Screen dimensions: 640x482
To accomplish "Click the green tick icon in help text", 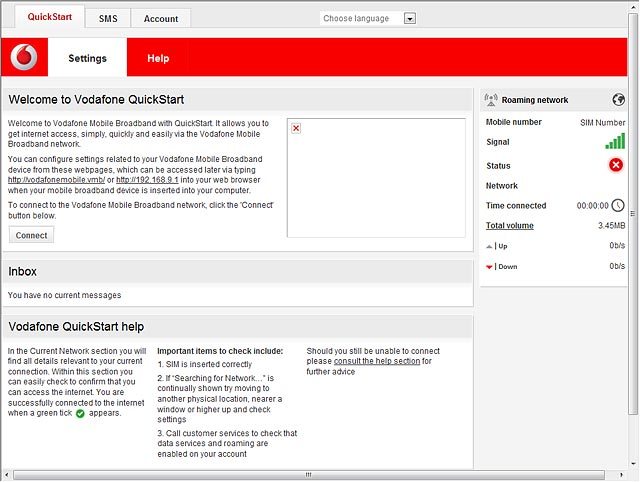I will pos(80,413).
